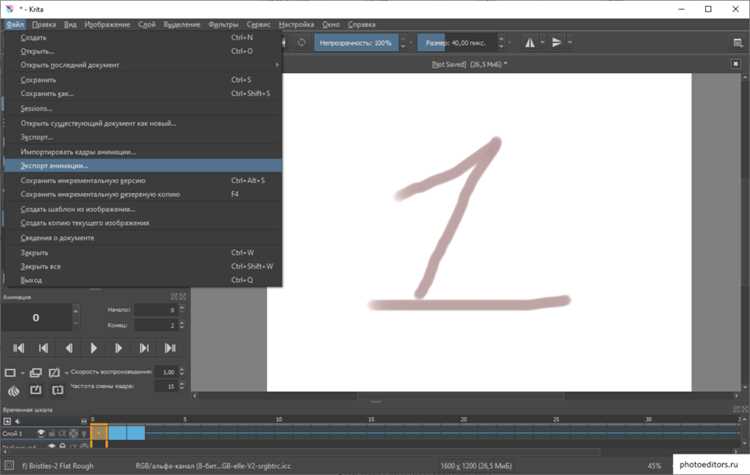
Task: Click the duplicate frame icon
Action: pos(36,373)
